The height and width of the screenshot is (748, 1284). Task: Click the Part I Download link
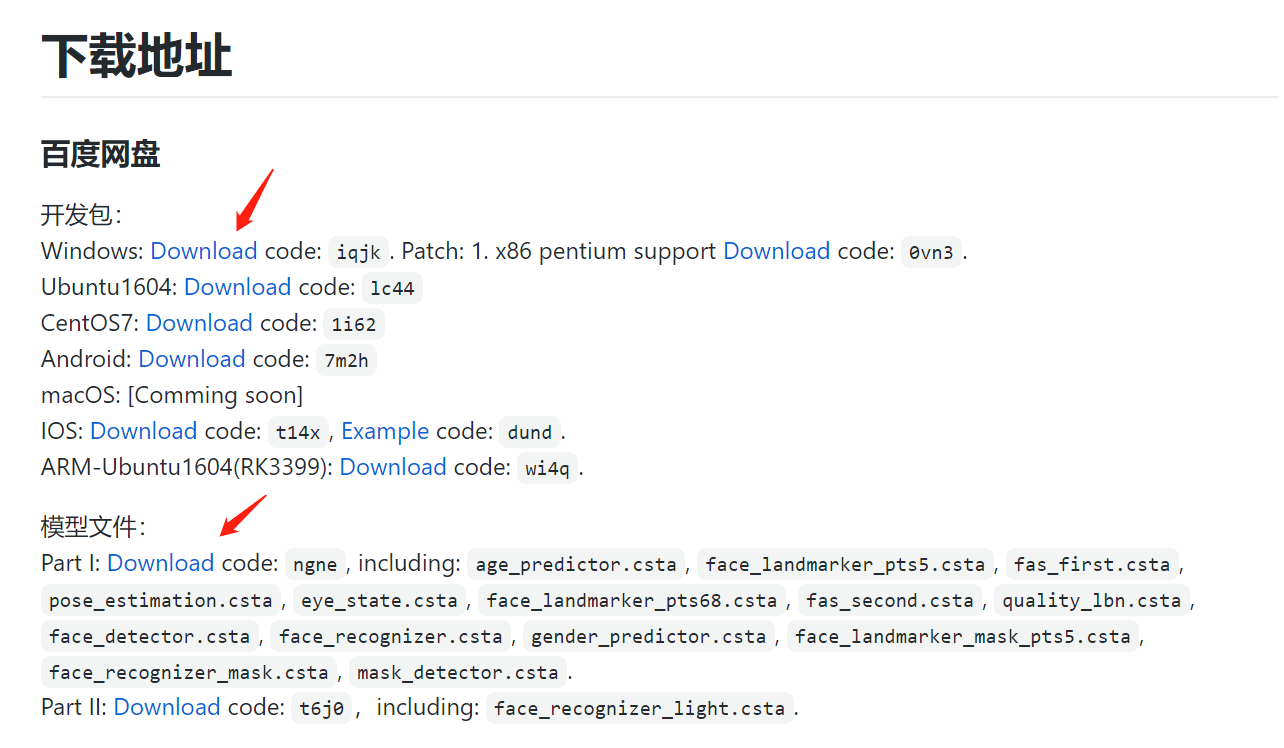coord(160,564)
